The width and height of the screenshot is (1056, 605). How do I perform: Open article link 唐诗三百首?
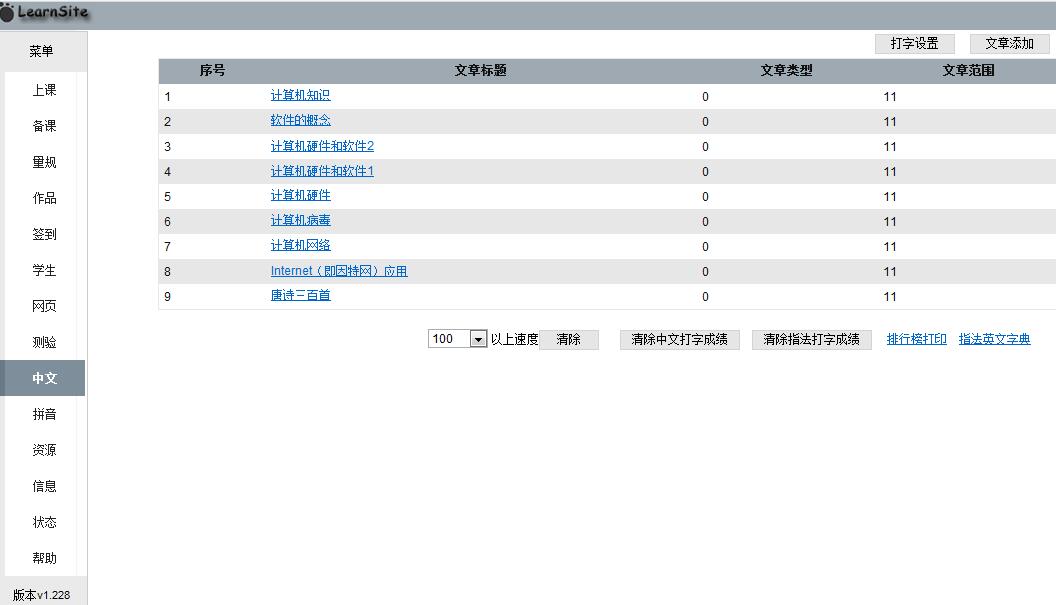click(x=300, y=295)
